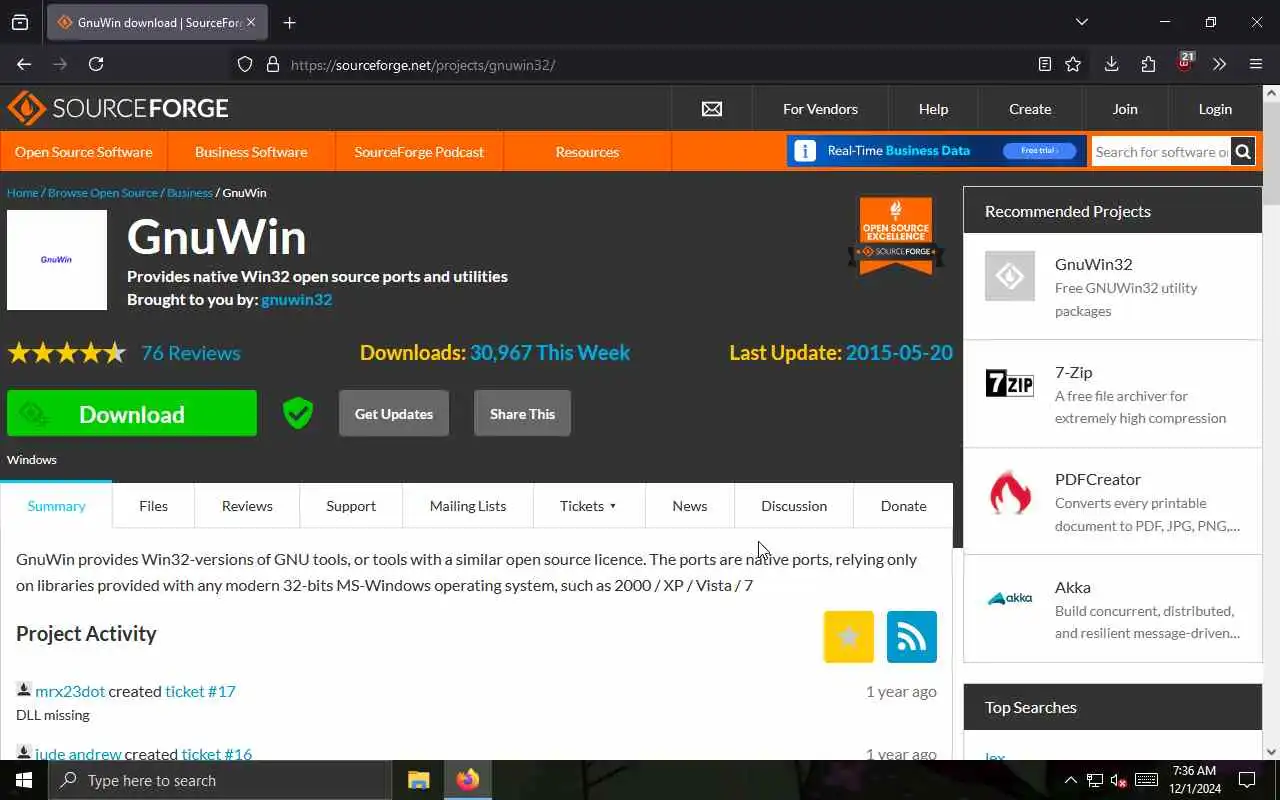Viewport: 1280px width, 800px height.
Task: Click the Help link
Action: pos(933,109)
